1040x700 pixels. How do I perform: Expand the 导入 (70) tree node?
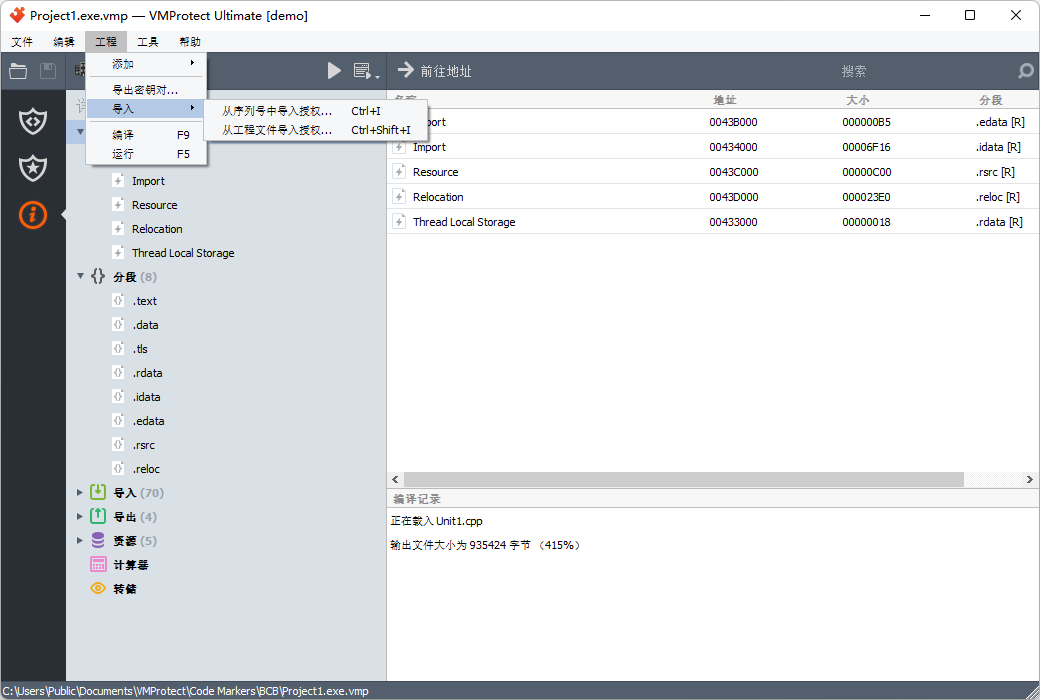pos(80,492)
